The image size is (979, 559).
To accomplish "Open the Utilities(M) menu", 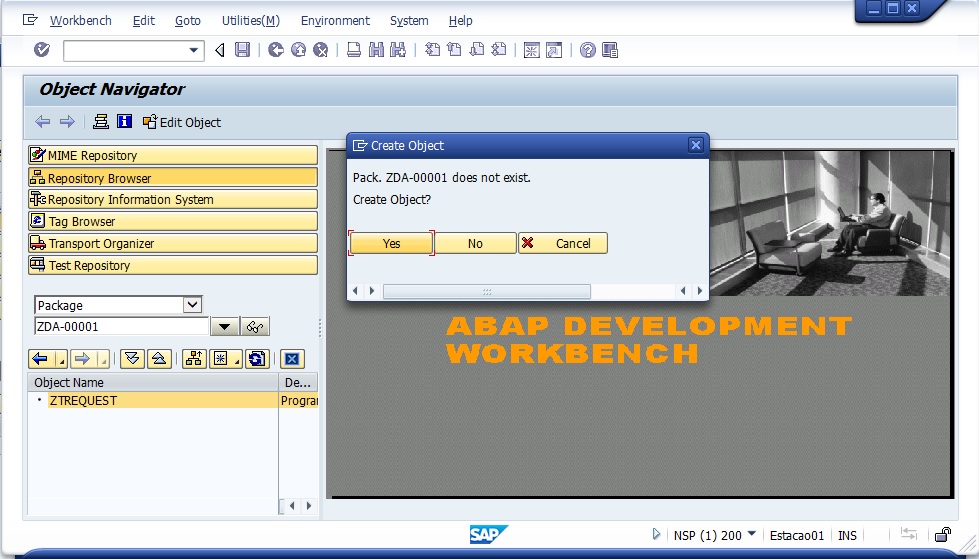I will point(250,20).
